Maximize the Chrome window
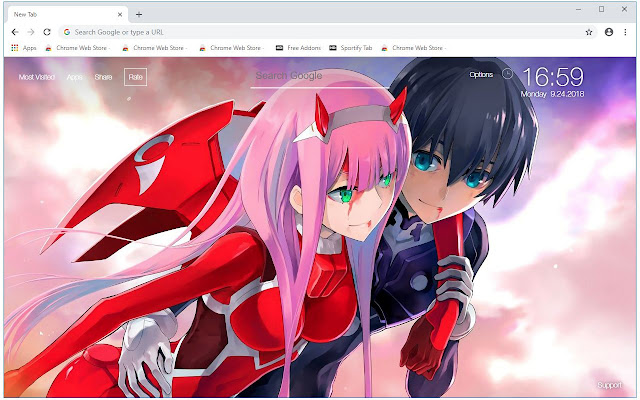 click(601, 9)
